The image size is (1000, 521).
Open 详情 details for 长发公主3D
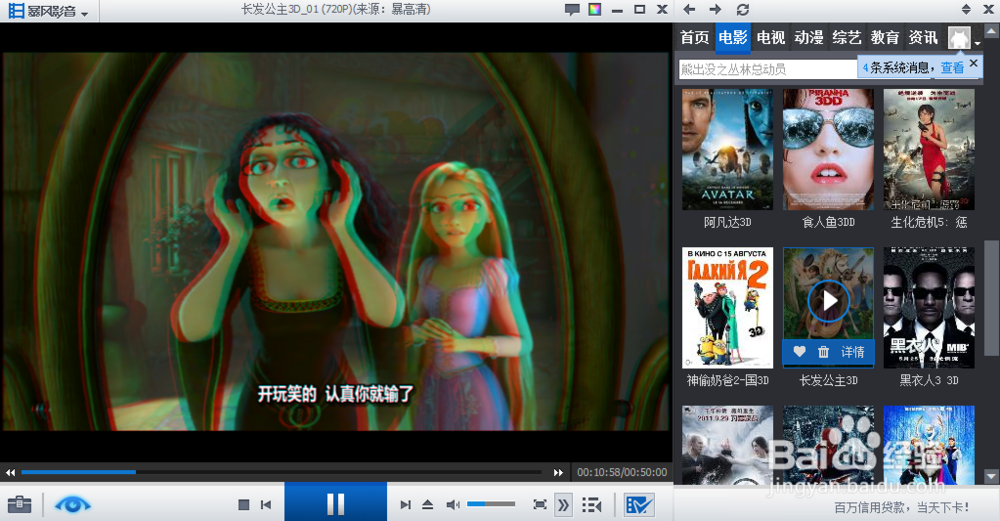pyautogui.click(x=852, y=352)
